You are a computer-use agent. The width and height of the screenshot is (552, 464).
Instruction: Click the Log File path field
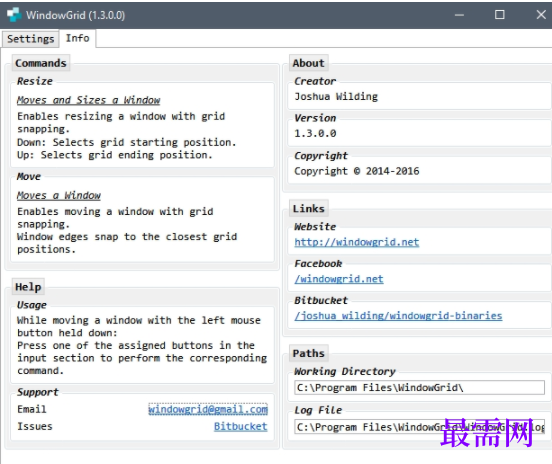click(419, 427)
